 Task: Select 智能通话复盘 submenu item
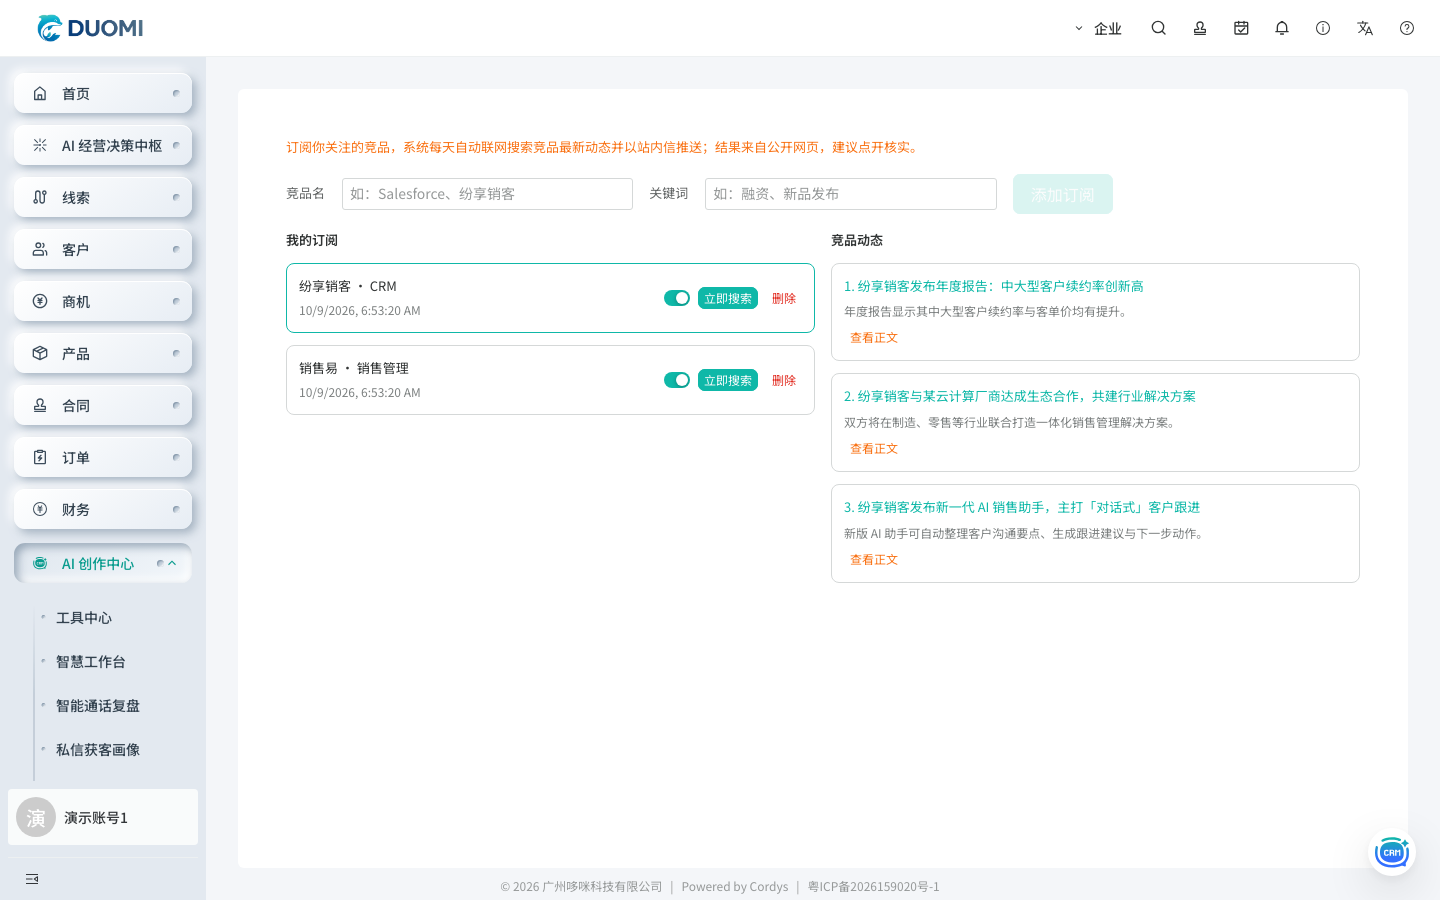coord(98,706)
